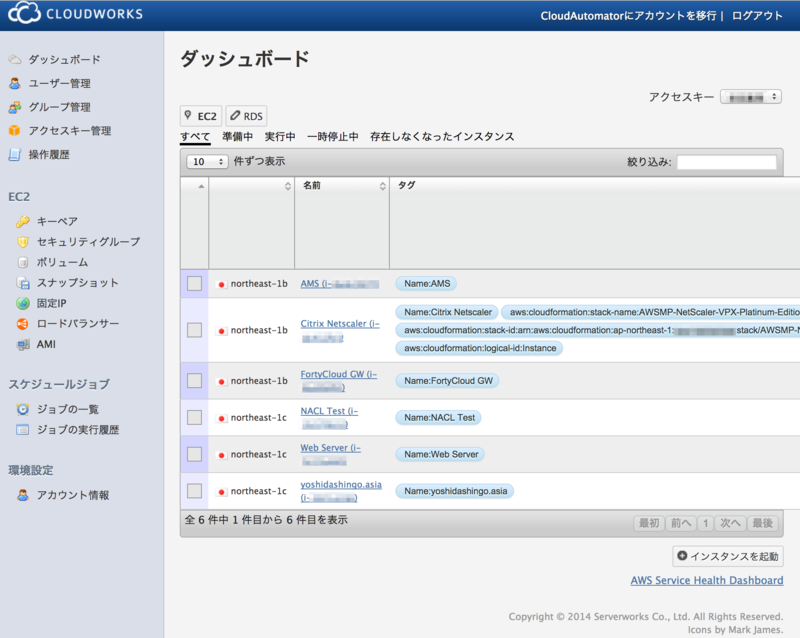Select the すべて filter tab
800x638 pixels.
(195, 137)
